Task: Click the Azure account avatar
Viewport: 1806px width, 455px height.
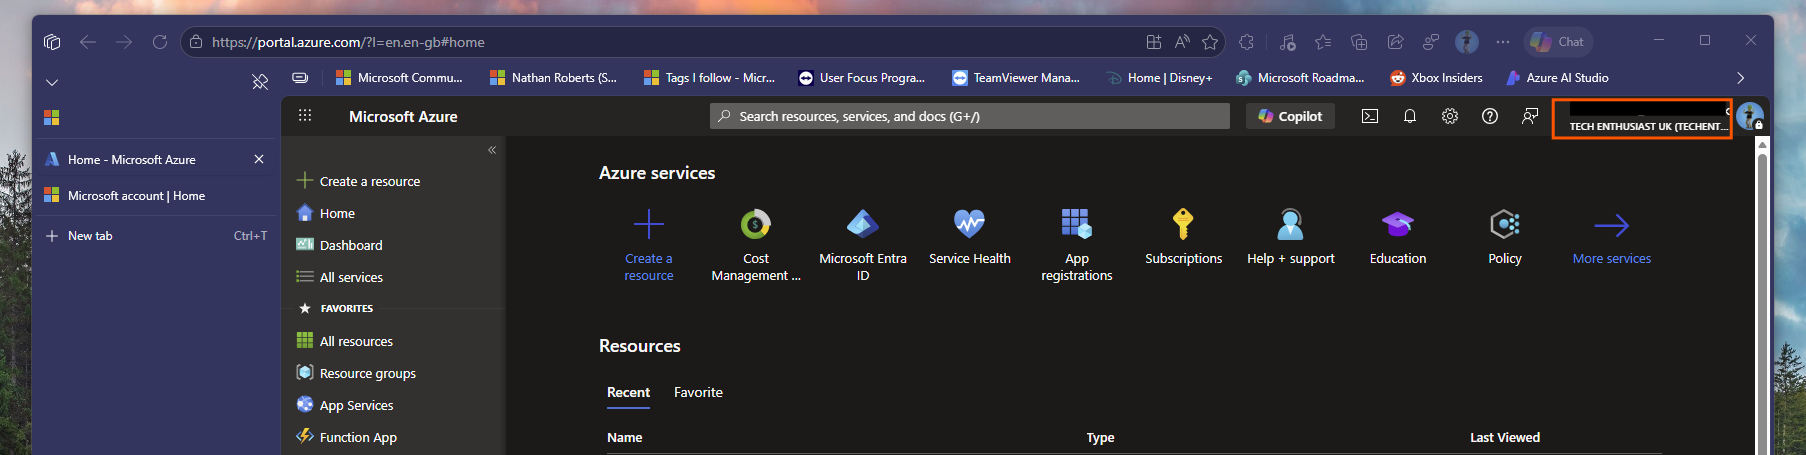Action: point(1750,116)
